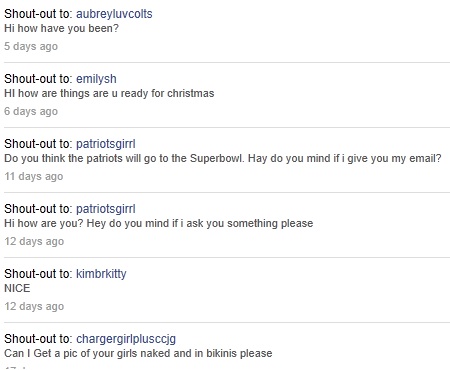Viewport: 450px width, 370px height.
Task: Open the chargergirlplusccjg profile link
Action: [x=126, y=339]
